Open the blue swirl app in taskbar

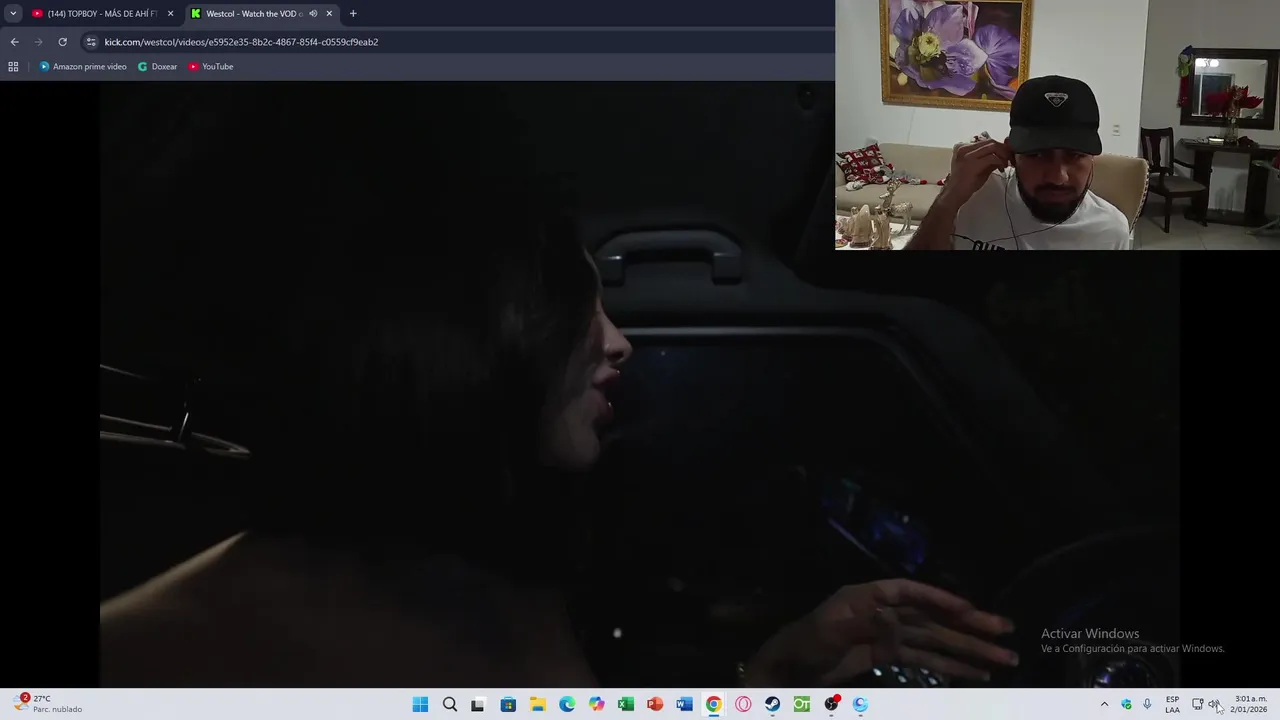[x=860, y=704]
